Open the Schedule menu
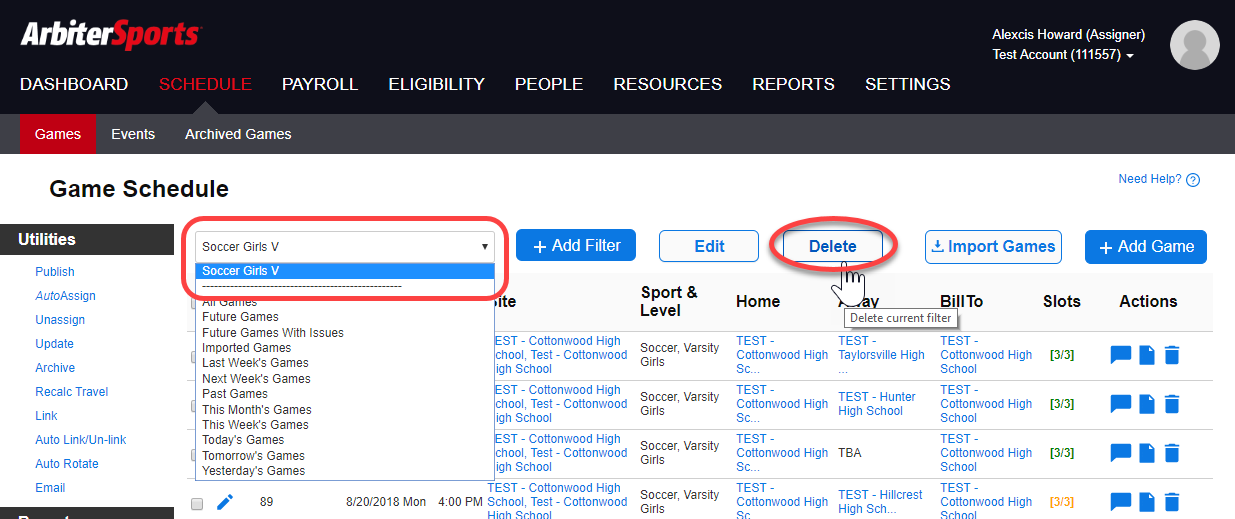The width and height of the screenshot is (1235, 519). [x=205, y=84]
